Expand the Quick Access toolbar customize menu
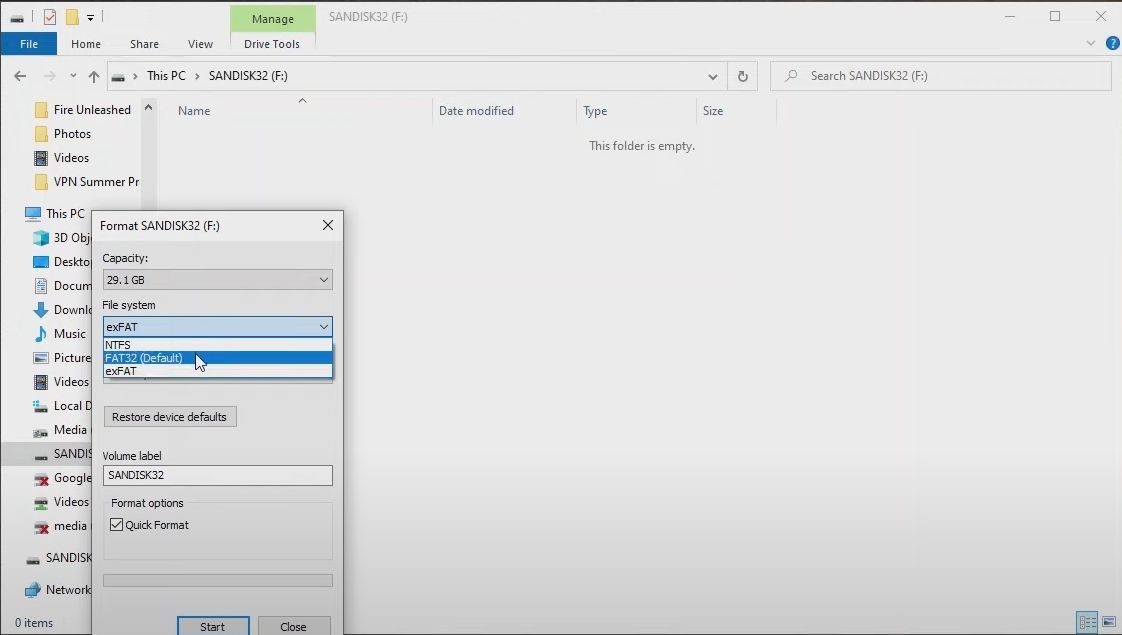The image size is (1122, 635). coord(89,17)
